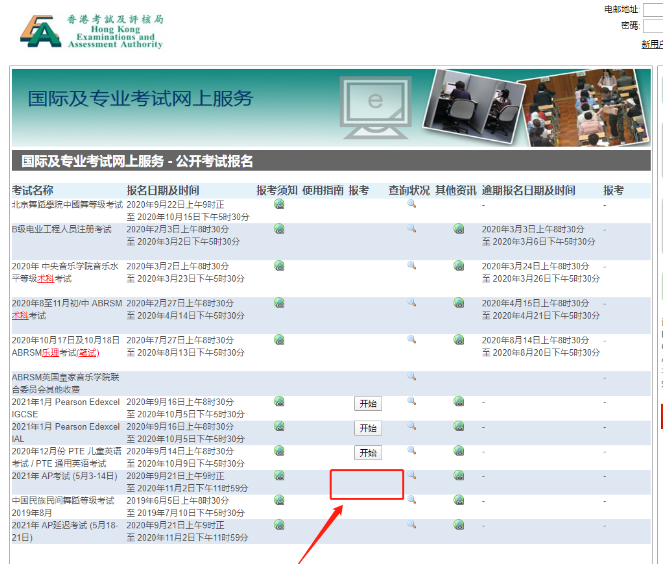
Task: Open exam notice icon for 中央音乐学院音乐水平等级考试
Action: coord(279,266)
